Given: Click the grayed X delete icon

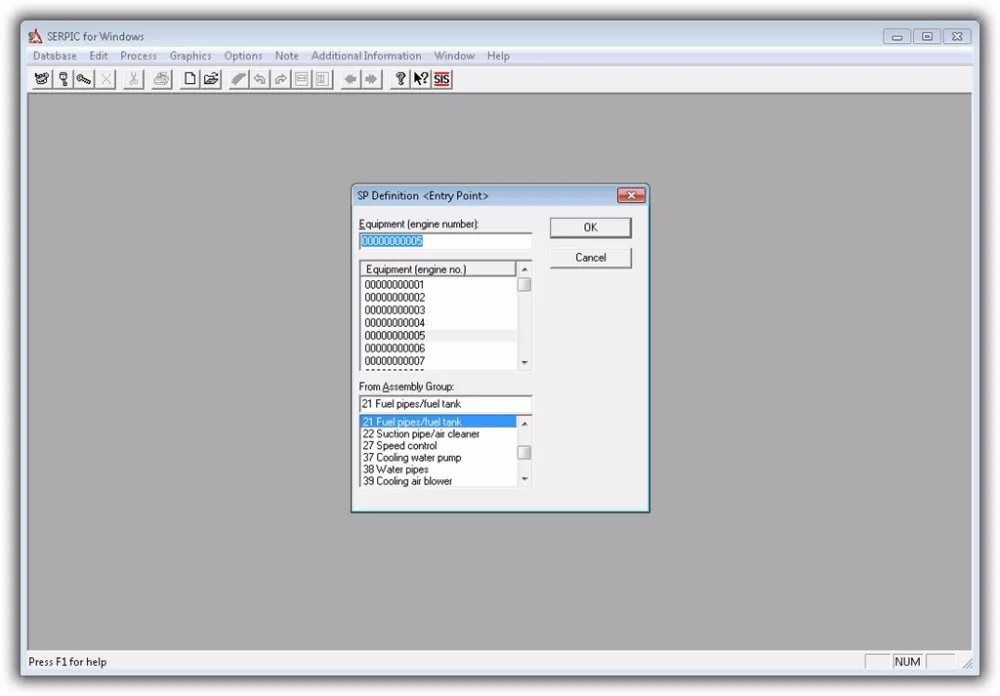Looking at the screenshot, I should coord(106,79).
